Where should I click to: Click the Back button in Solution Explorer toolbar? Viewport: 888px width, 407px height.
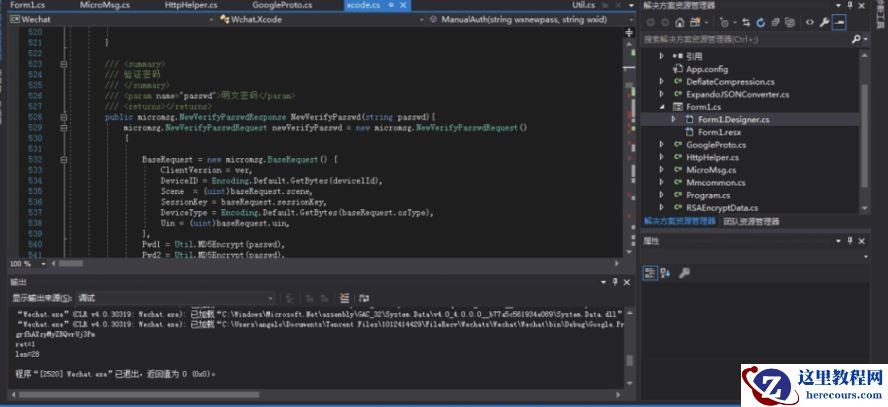[650, 22]
